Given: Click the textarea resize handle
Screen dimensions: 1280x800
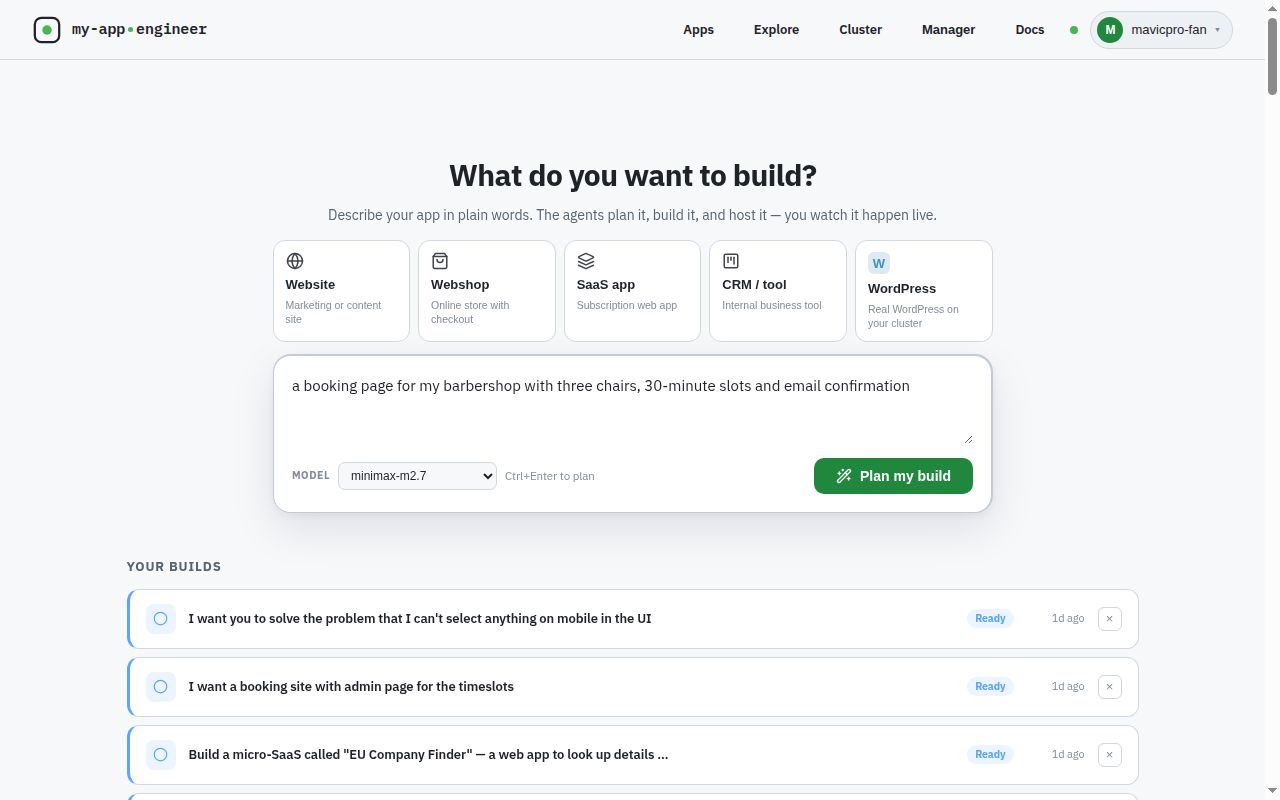Looking at the screenshot, I should (x=968, y=439).
